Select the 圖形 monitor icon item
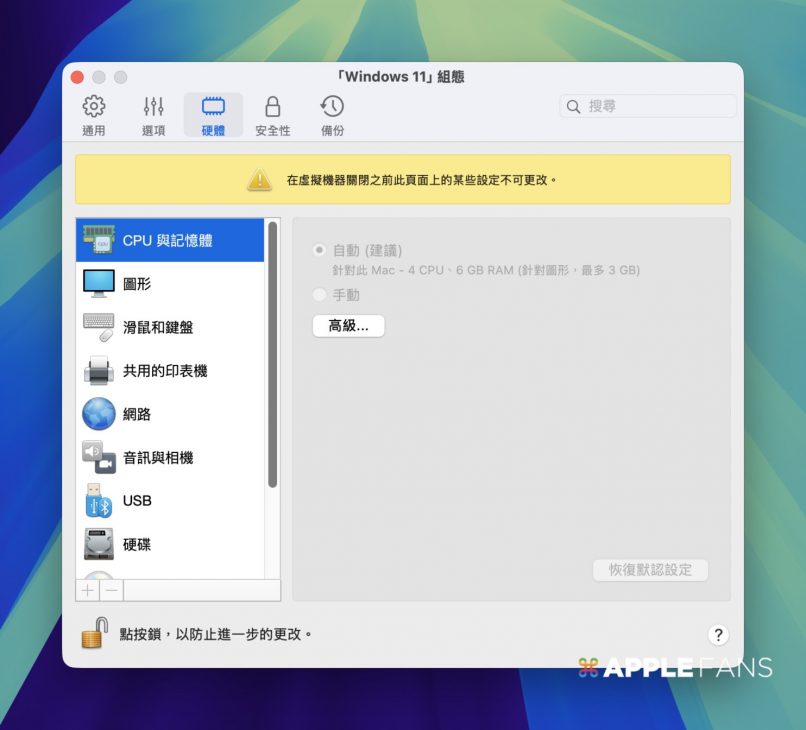806x730 pixels. [170, 284]
